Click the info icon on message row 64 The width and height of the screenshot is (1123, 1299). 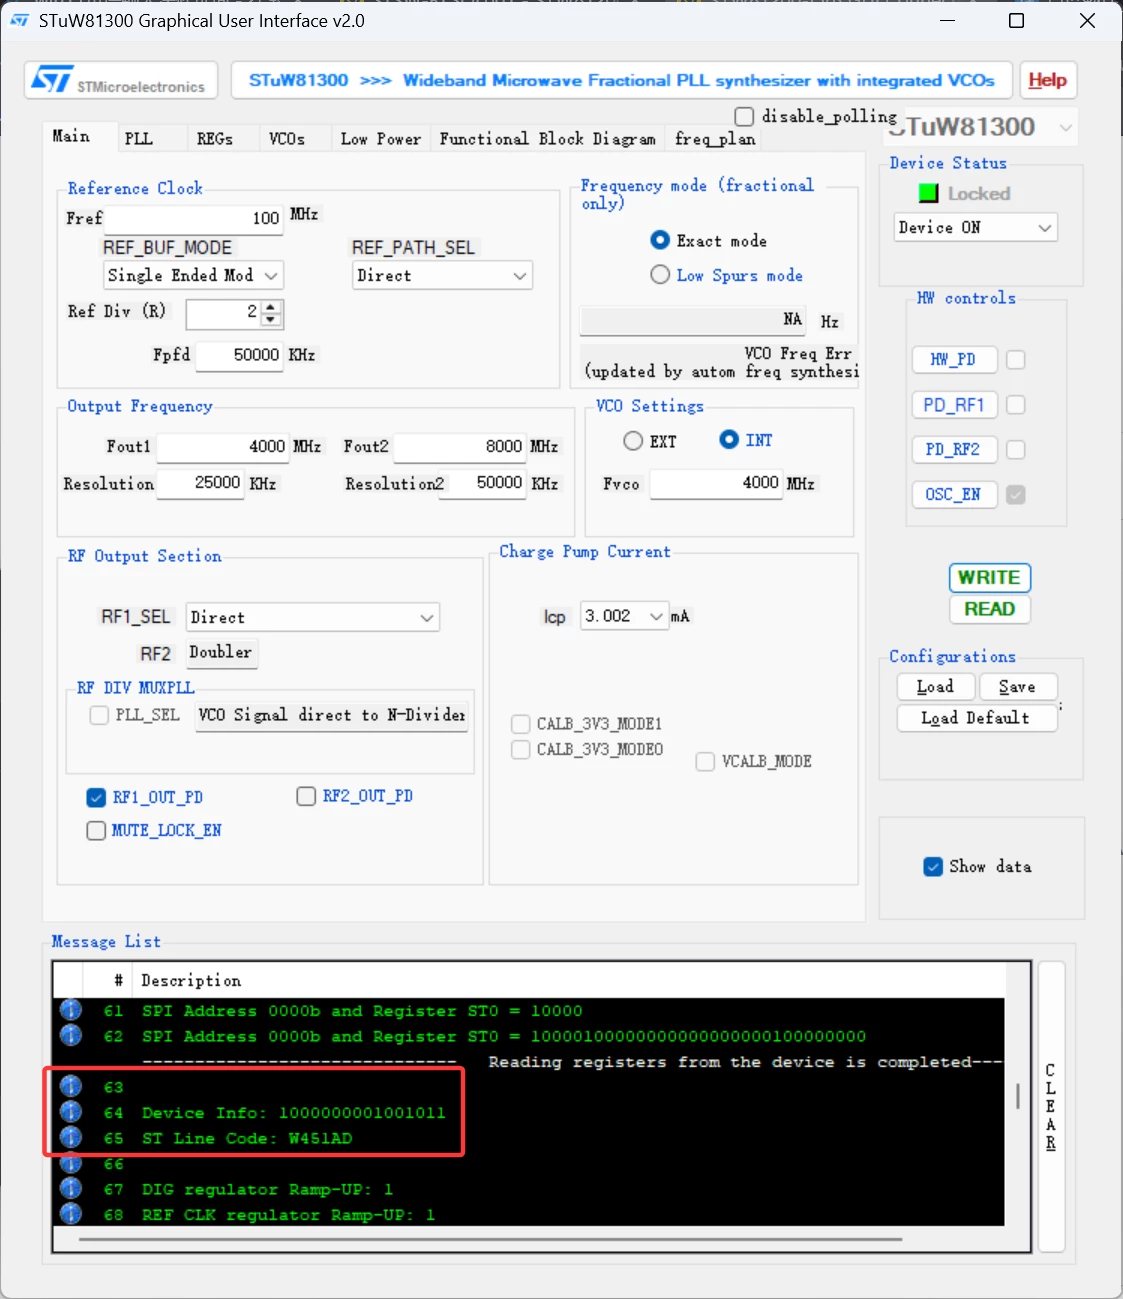70,1111
